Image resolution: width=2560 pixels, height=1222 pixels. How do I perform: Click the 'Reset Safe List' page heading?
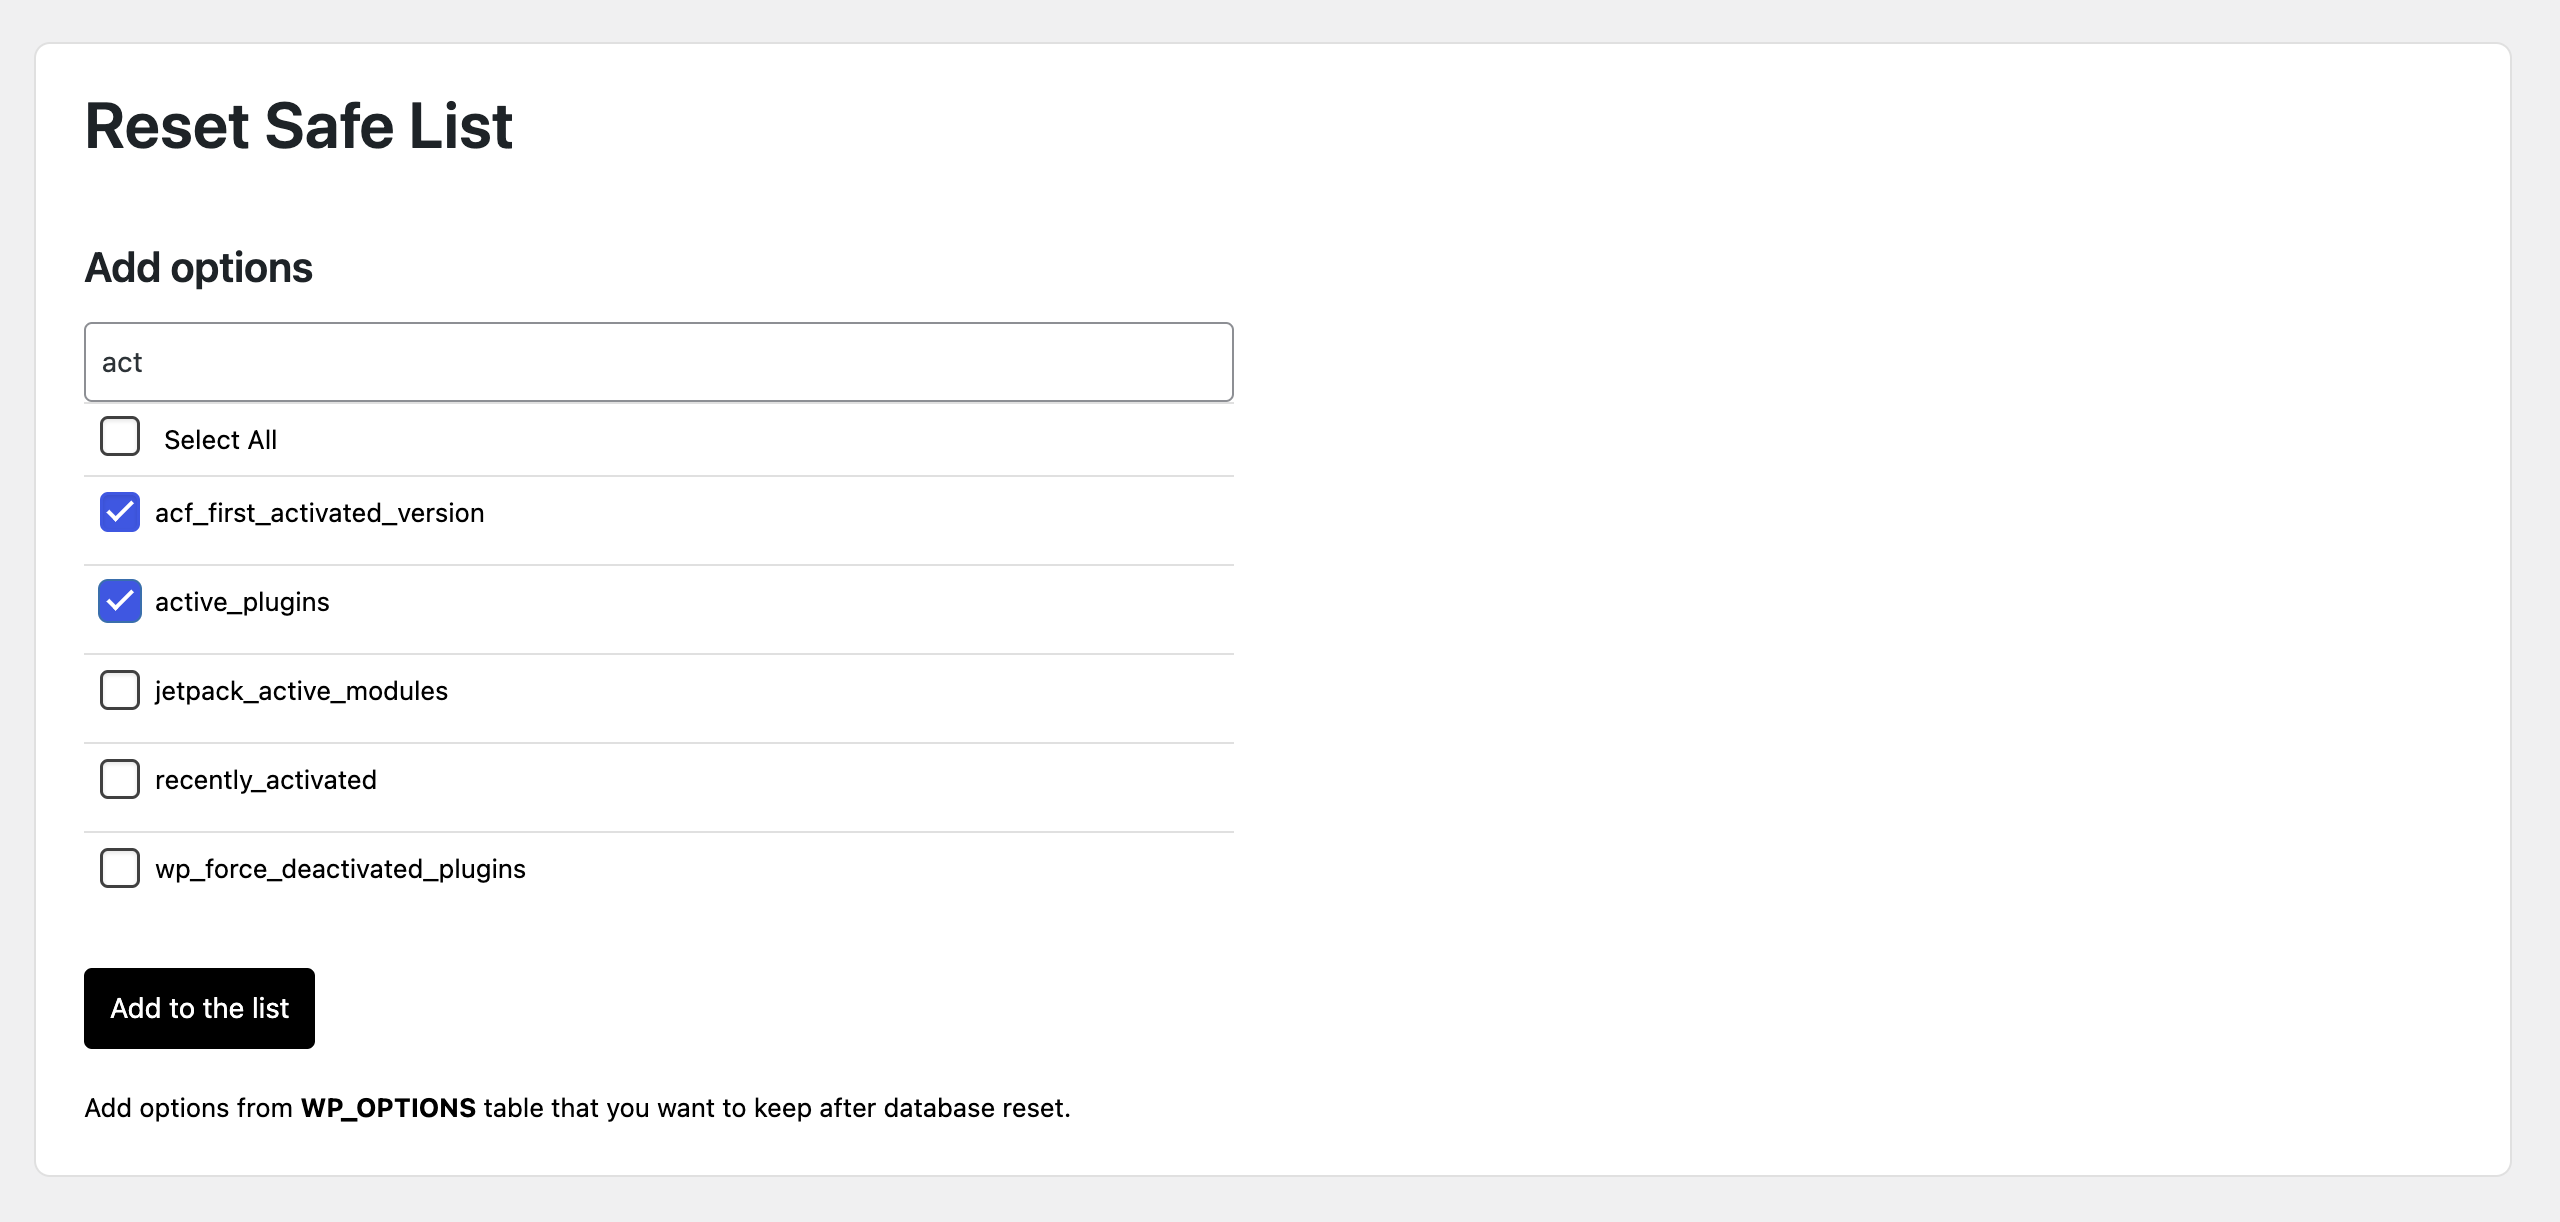click(298, 126)
